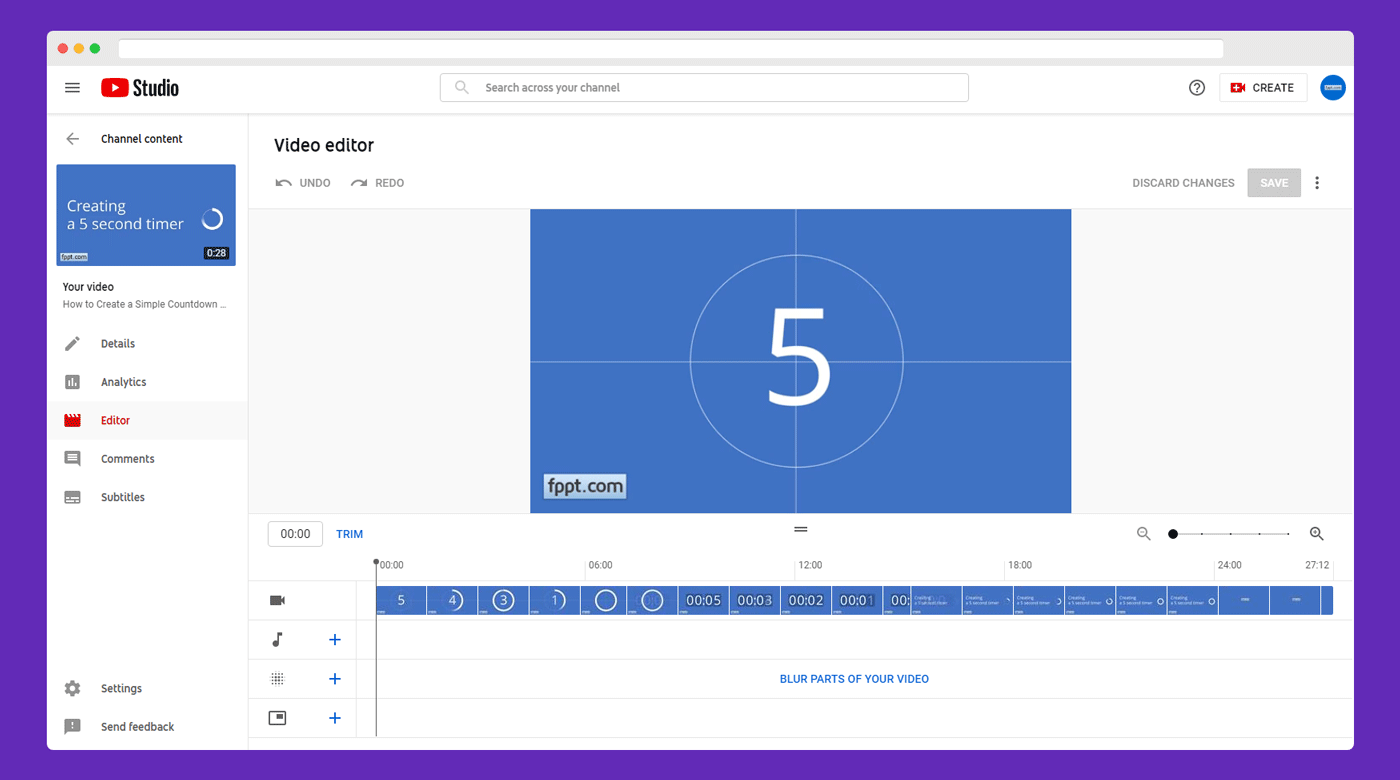Click the TRIM button
Screen dimensions: 1400x780
[349, 534]
